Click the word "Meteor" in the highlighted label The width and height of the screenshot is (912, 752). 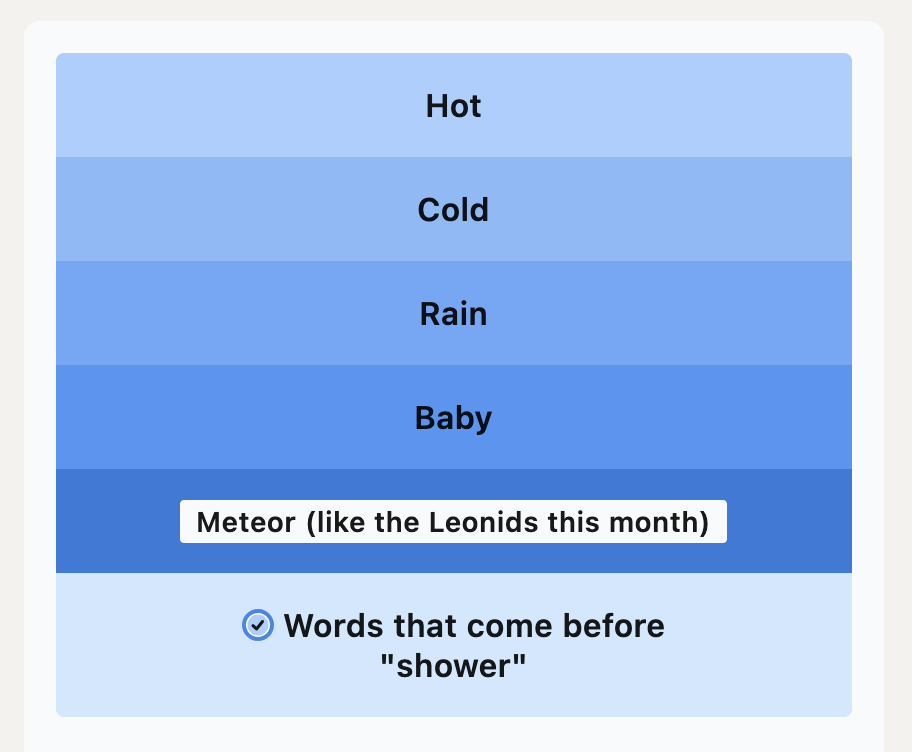pyautogui.click(x=234, y=522)
